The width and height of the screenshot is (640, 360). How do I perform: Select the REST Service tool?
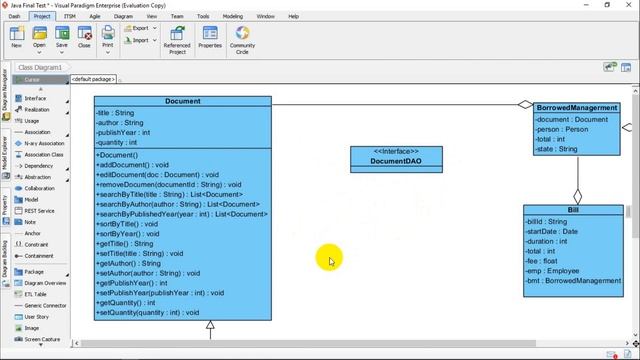pyautogui.click(x=39, y=211)
